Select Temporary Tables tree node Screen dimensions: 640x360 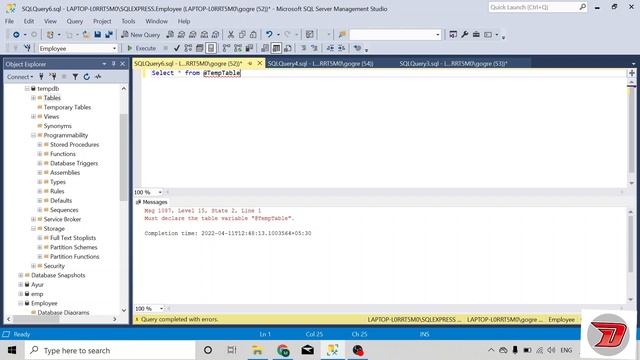[67, 107]
